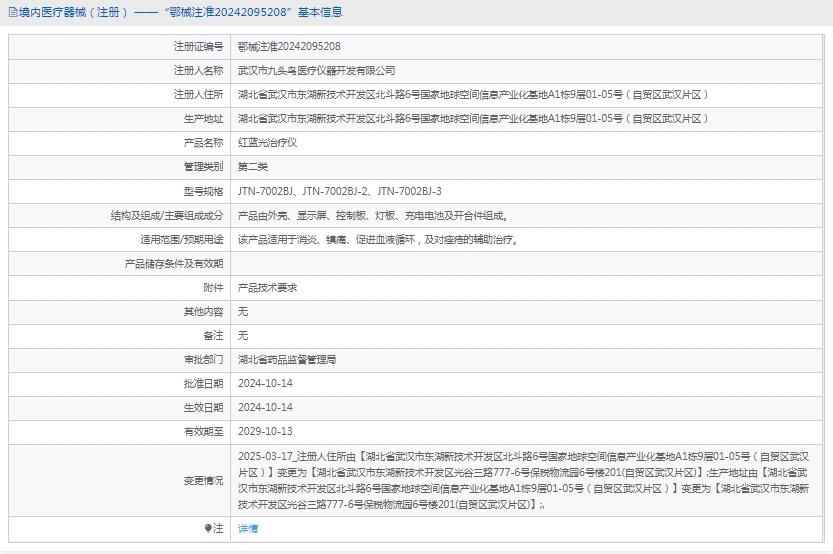Viewport: 833px width, 554px height.
Task: Click the 产品技术要求 attachment text
Action: coord(267,287)
